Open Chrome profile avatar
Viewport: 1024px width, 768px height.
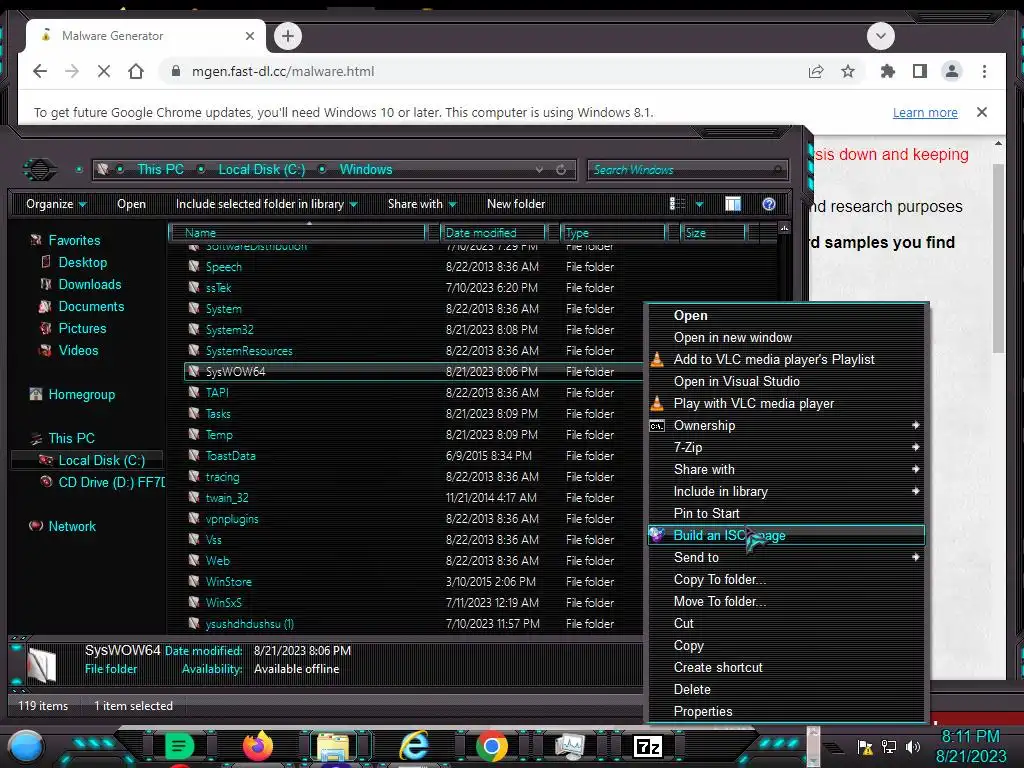(x=952, y=71)
